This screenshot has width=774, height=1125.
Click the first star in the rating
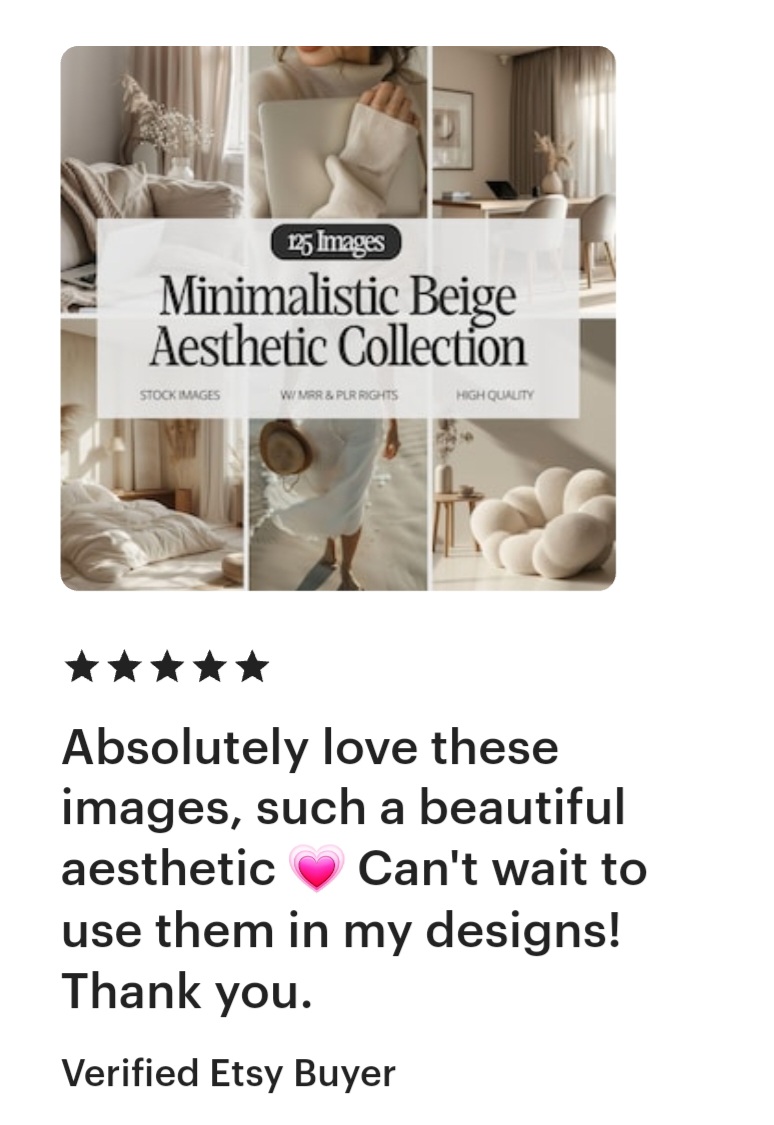(x=82, y=667)
